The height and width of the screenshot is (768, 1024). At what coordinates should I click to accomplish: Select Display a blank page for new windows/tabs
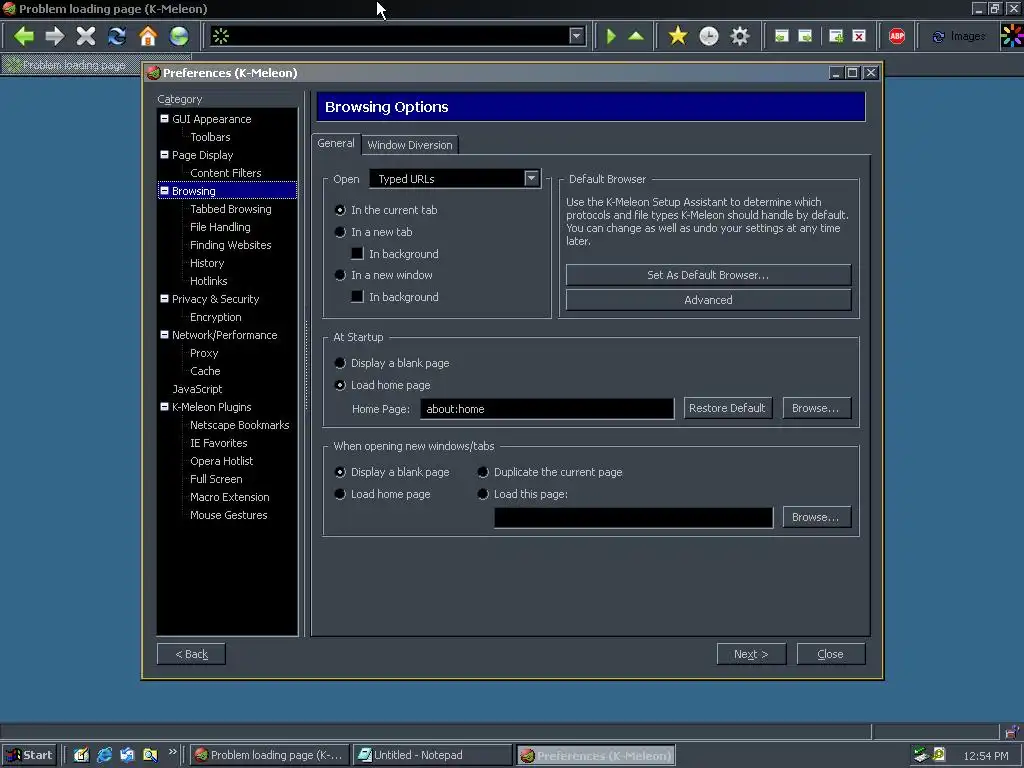(x=340, y=472)
